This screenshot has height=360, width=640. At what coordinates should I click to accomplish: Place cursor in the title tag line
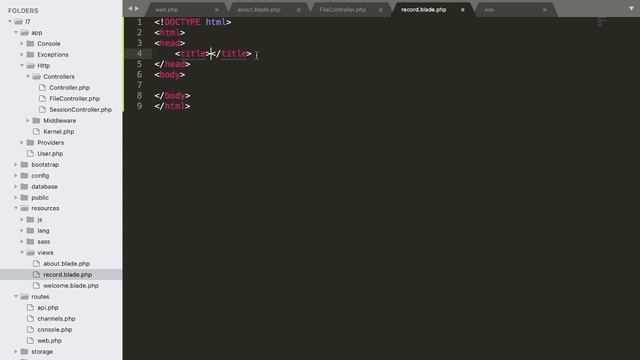pos(213,53)
